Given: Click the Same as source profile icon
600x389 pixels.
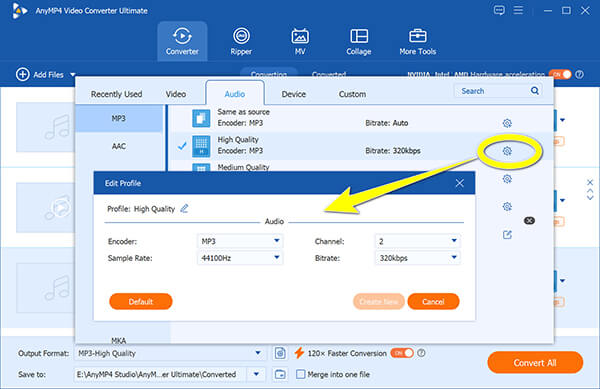Looking at the screenshot, I should (x=201, y=118).
